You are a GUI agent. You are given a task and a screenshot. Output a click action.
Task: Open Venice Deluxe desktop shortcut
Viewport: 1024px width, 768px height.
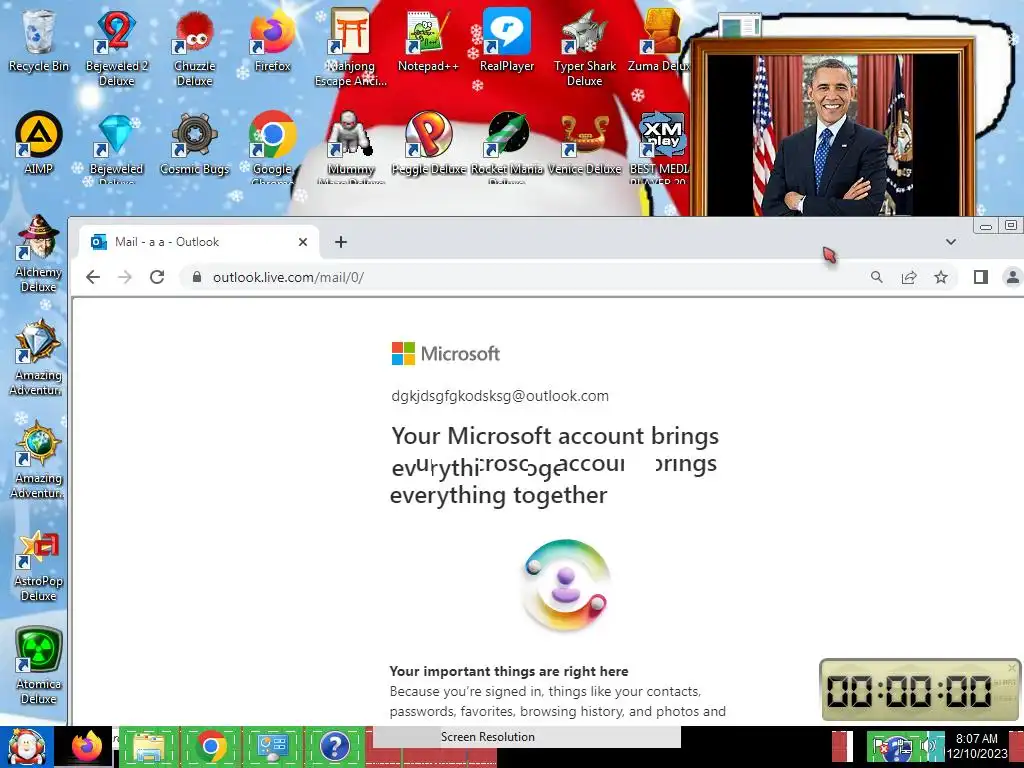[584, 143]
